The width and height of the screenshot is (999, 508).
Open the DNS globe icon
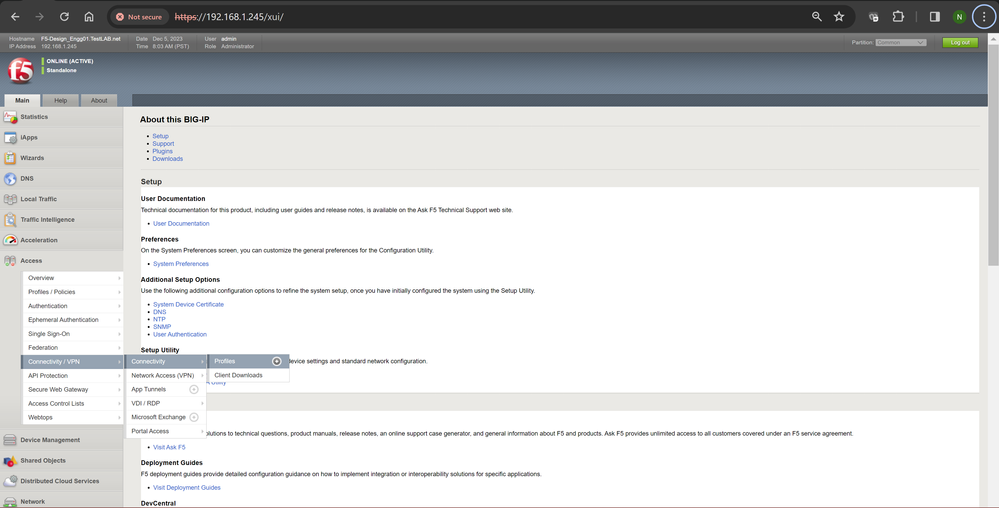click(10, 179)
